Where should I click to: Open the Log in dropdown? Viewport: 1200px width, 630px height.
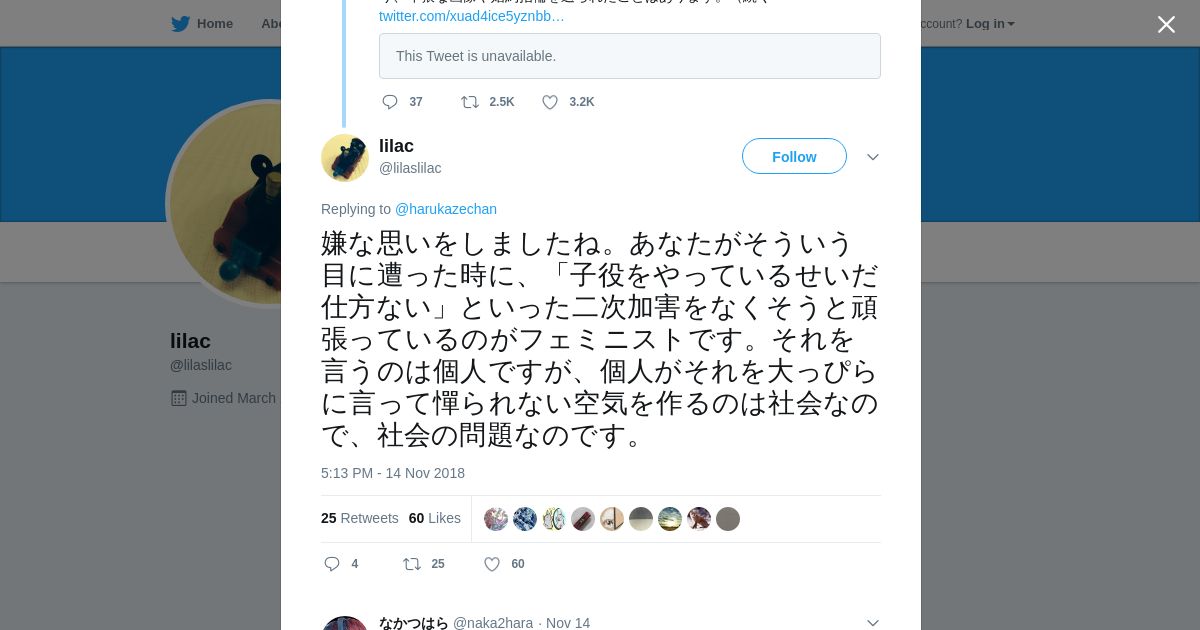[990, 24]
